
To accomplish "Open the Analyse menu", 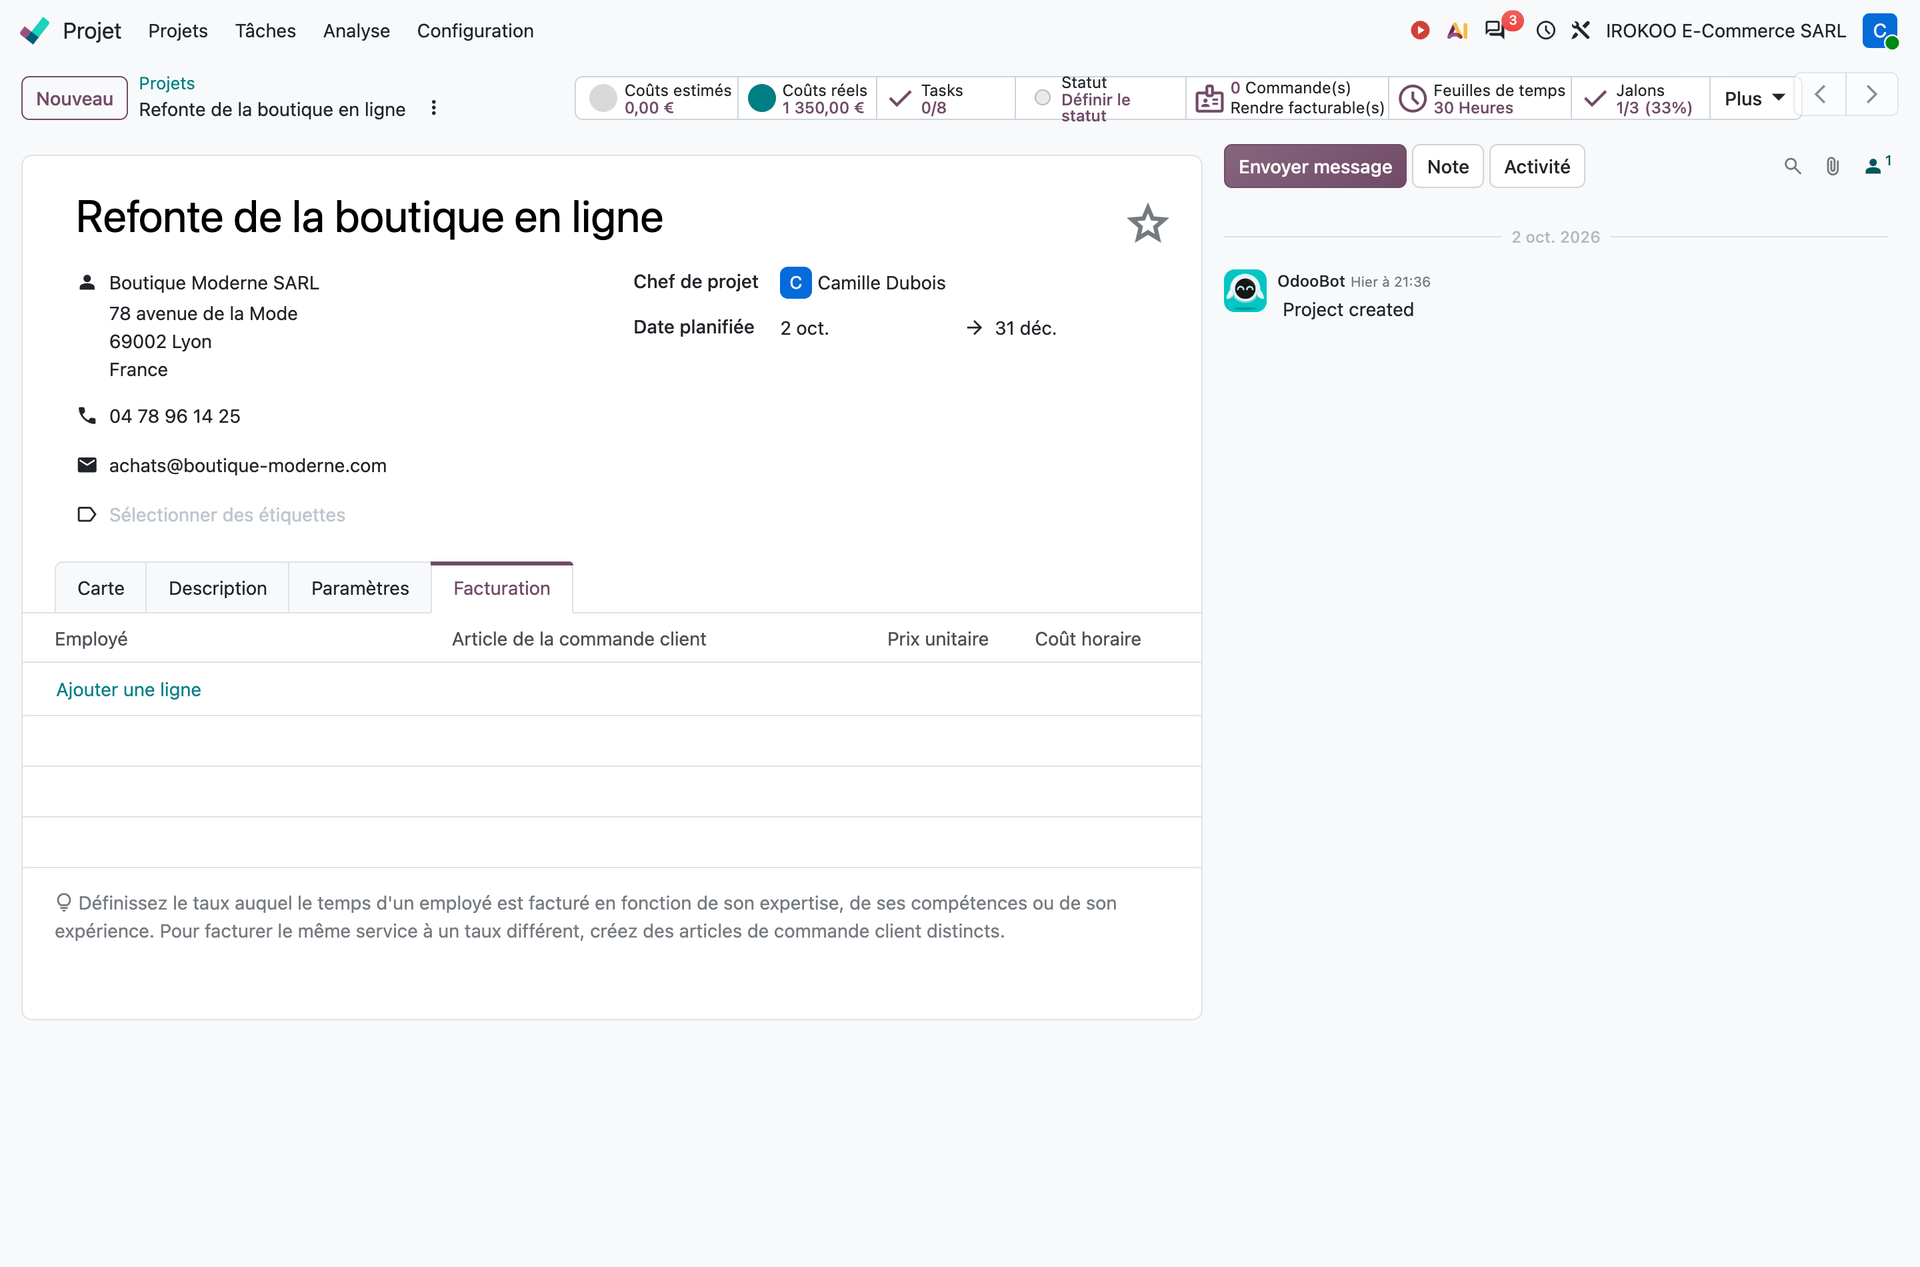I will [x=356, y=31].
